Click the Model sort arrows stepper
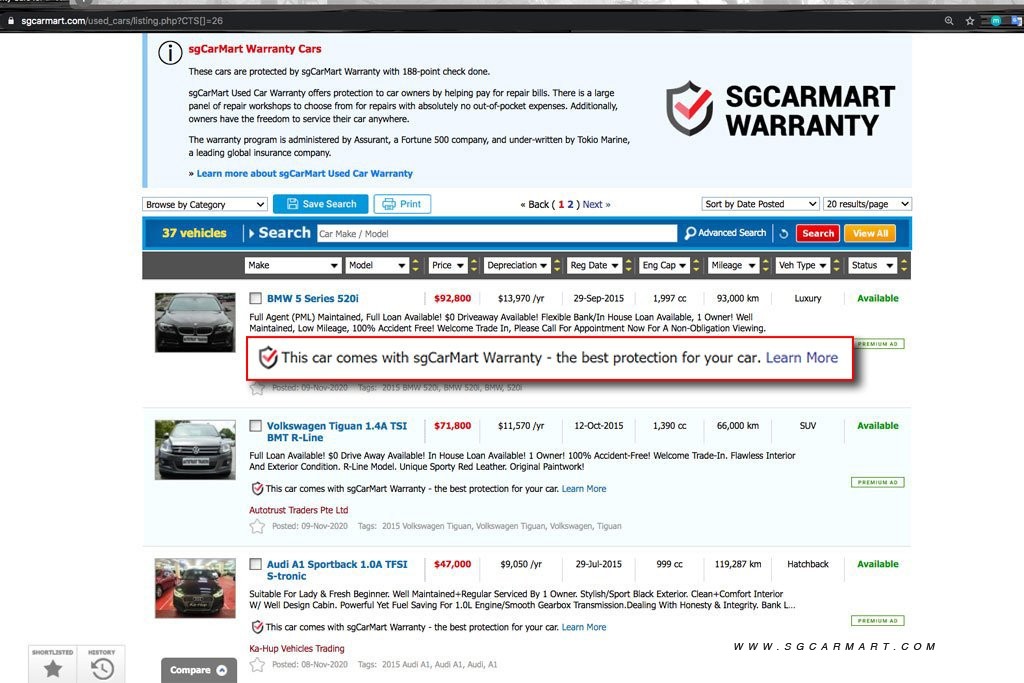Screen dimensions: 1024x683 [x=415, y=265]
